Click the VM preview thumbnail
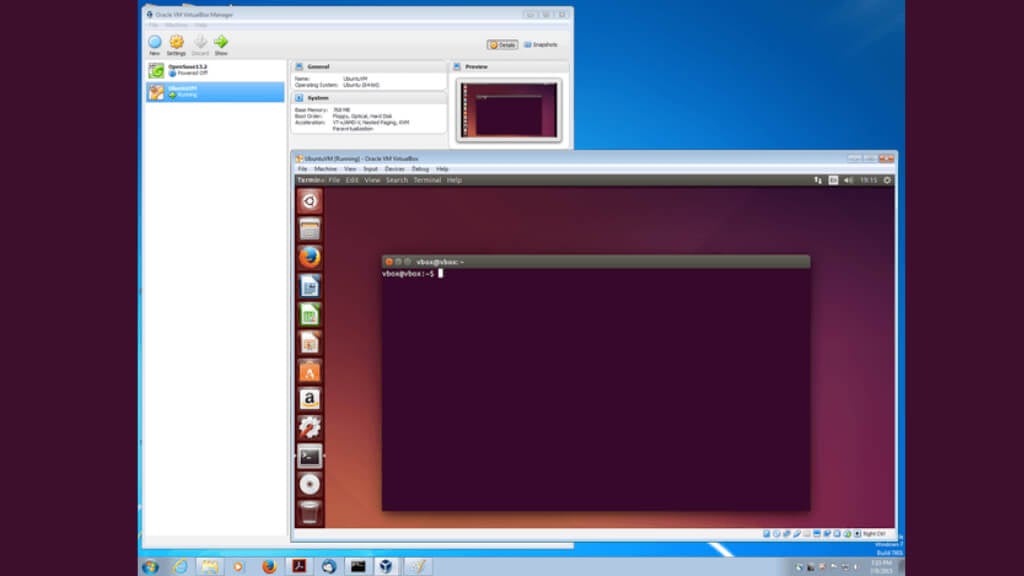Image resolution: width=1024 pixels, height=576 pixels. click(508, 109)
